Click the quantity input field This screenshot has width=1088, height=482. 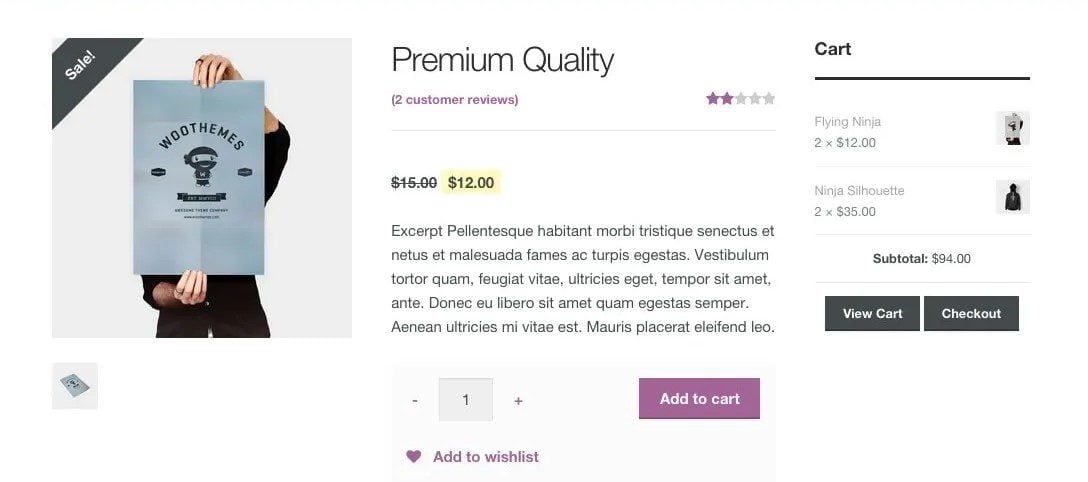click(466, 400)
